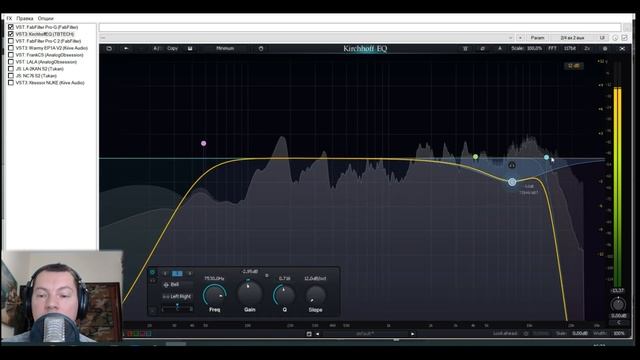Enable the JS LA-2KAN S2 (Tukan) effect

[x=11, y=69]
